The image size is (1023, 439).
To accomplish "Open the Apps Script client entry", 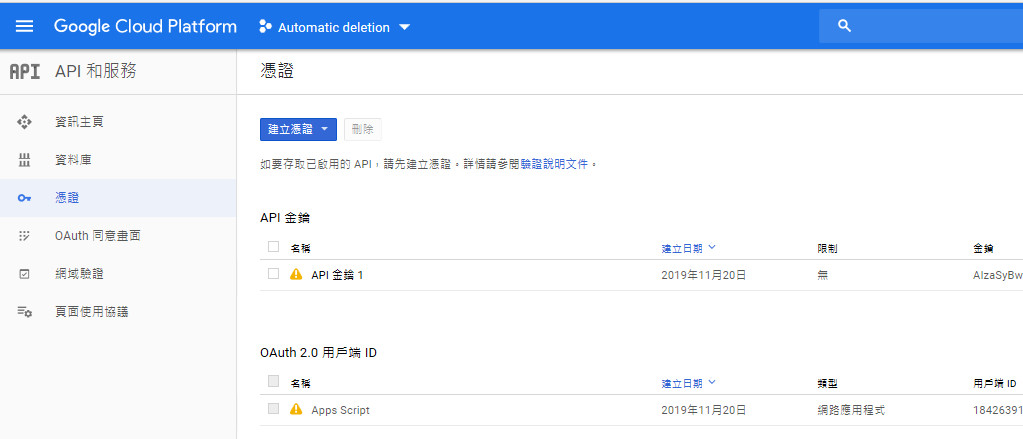I will (x=341, y=410).
